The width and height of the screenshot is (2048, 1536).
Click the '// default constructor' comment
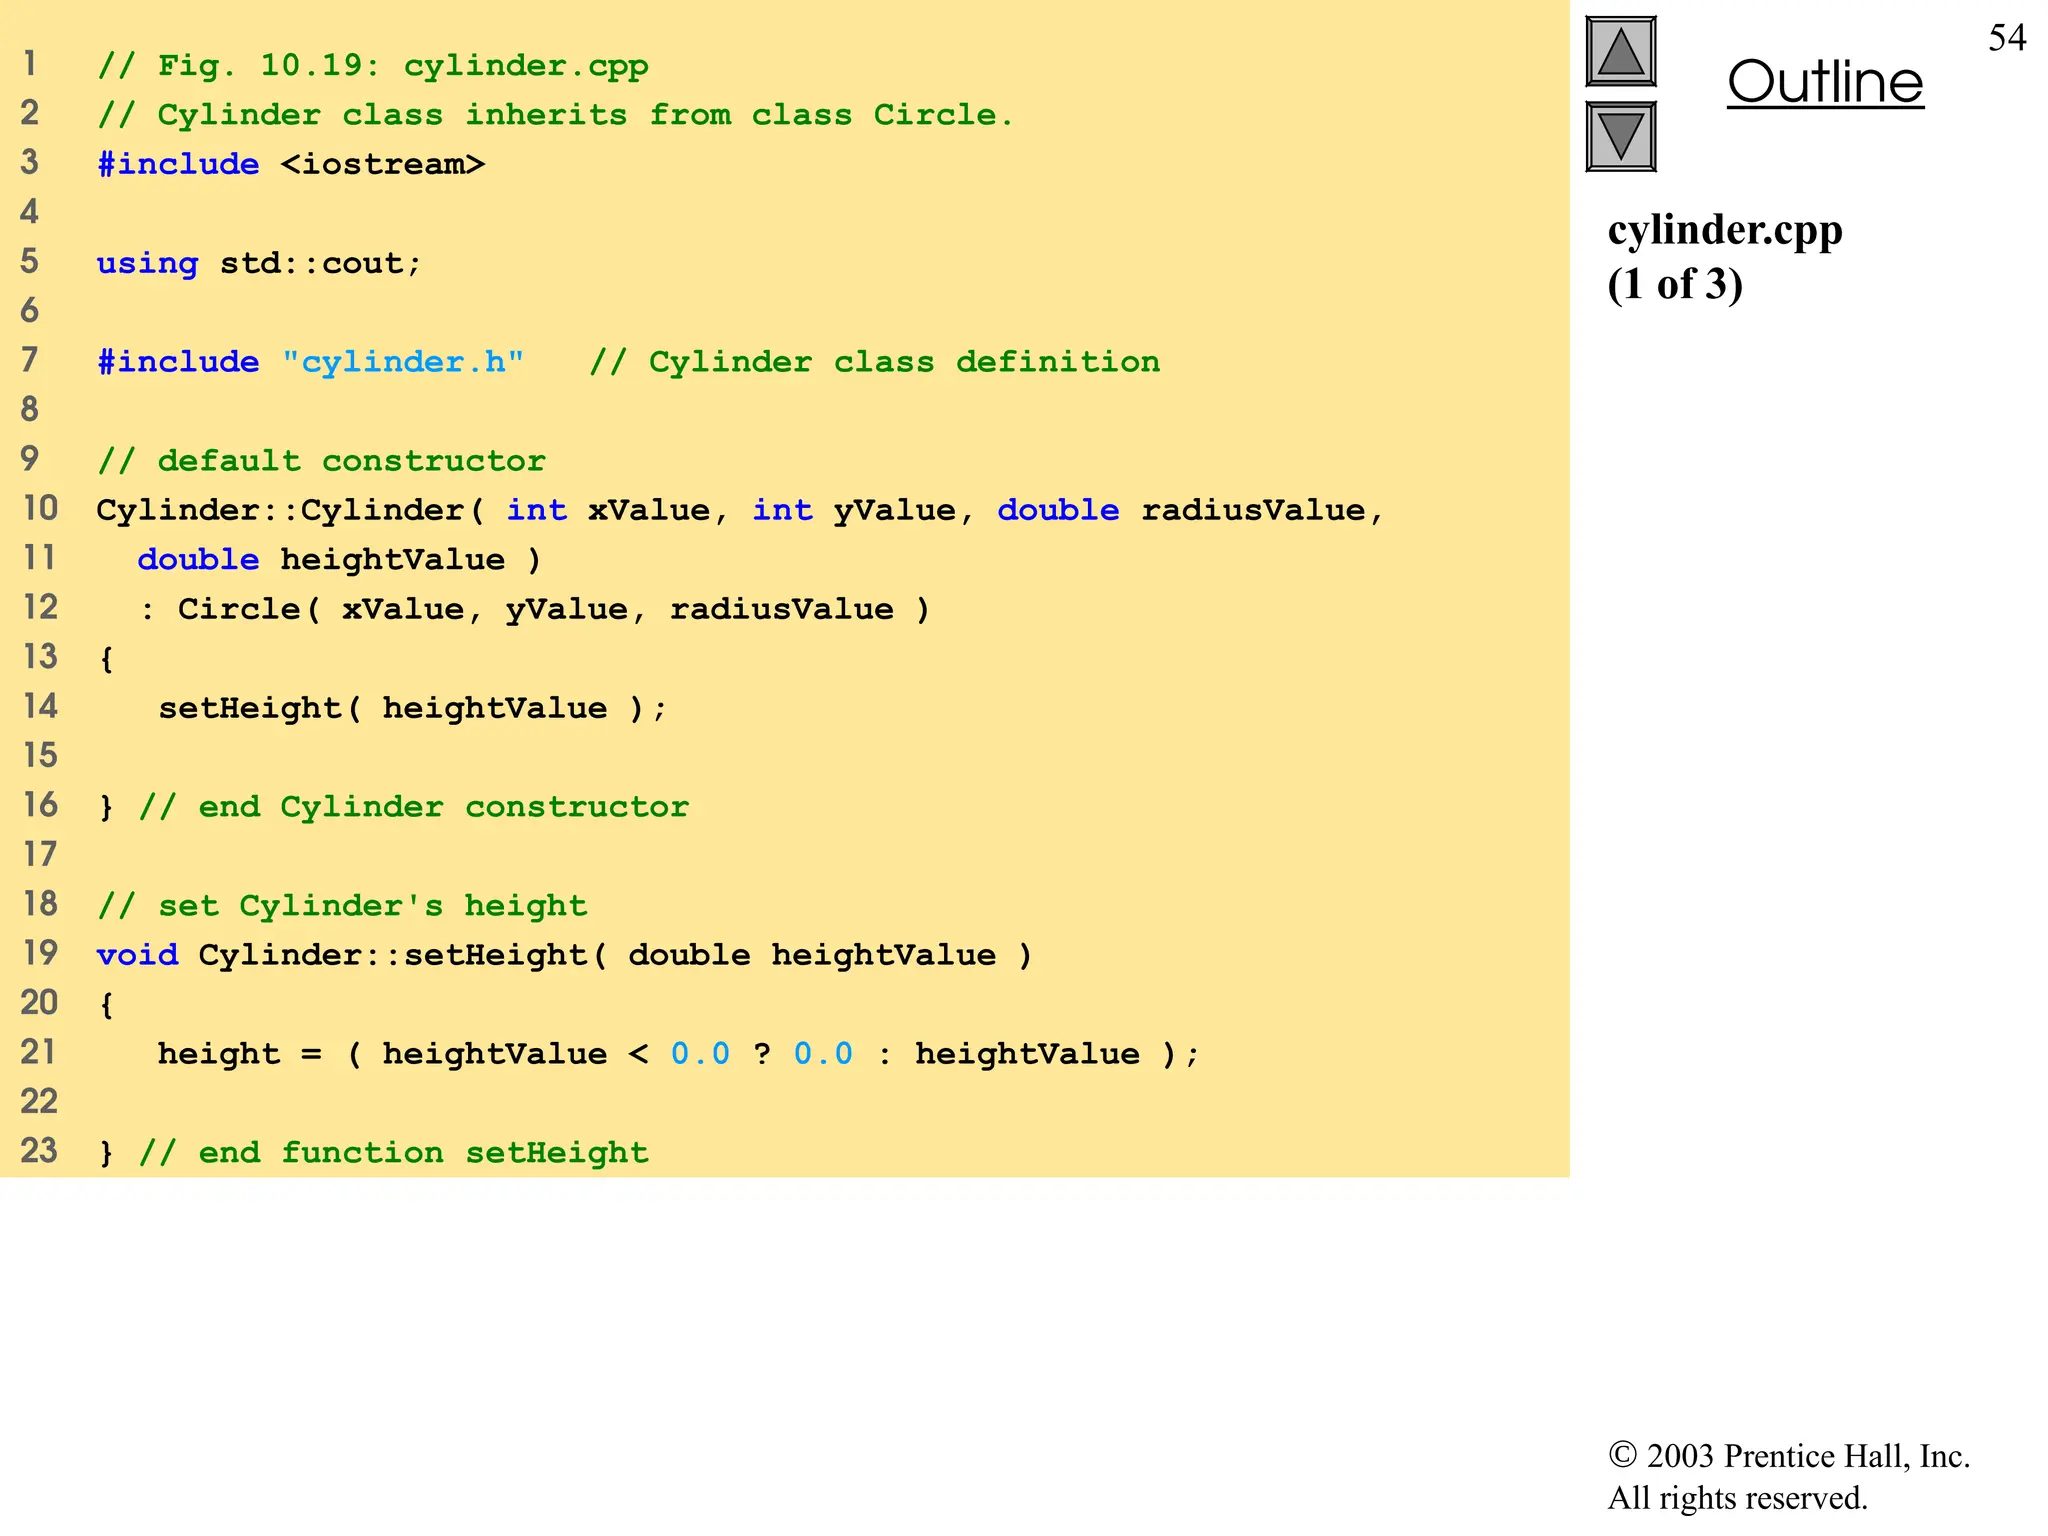click(x=322, y=461)
